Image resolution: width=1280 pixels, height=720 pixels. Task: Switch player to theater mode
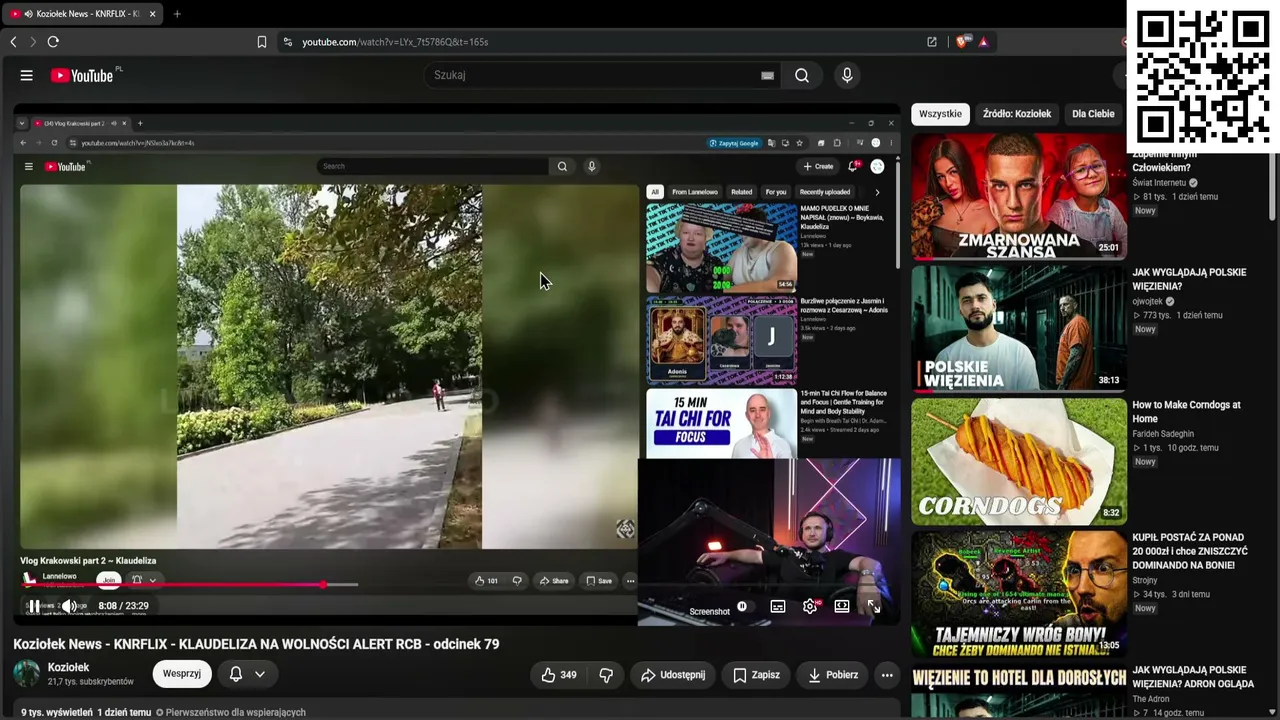click(x=842, y=606)
